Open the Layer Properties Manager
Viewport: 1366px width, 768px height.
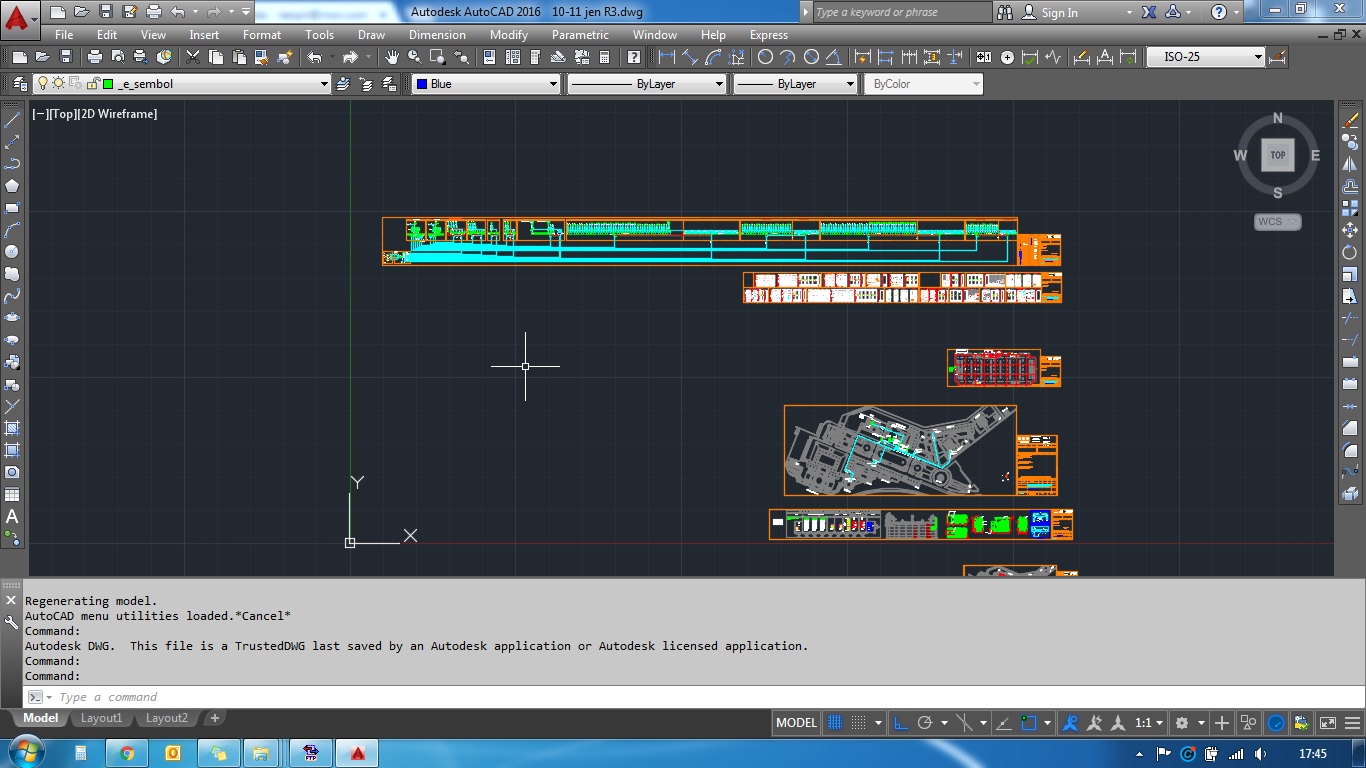pos(20,84)
